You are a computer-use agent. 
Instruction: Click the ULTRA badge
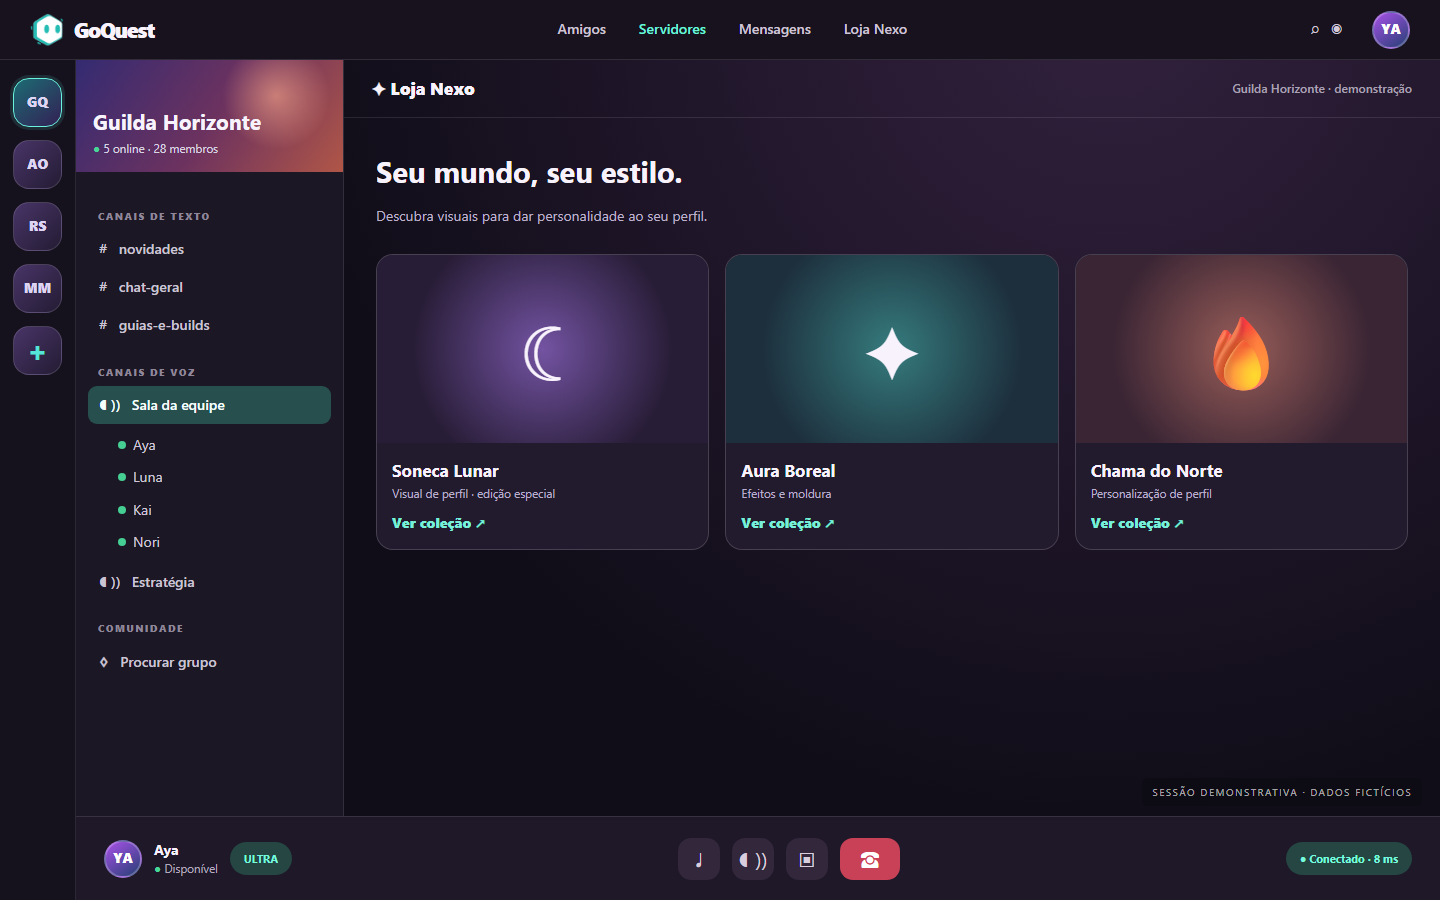261,859
